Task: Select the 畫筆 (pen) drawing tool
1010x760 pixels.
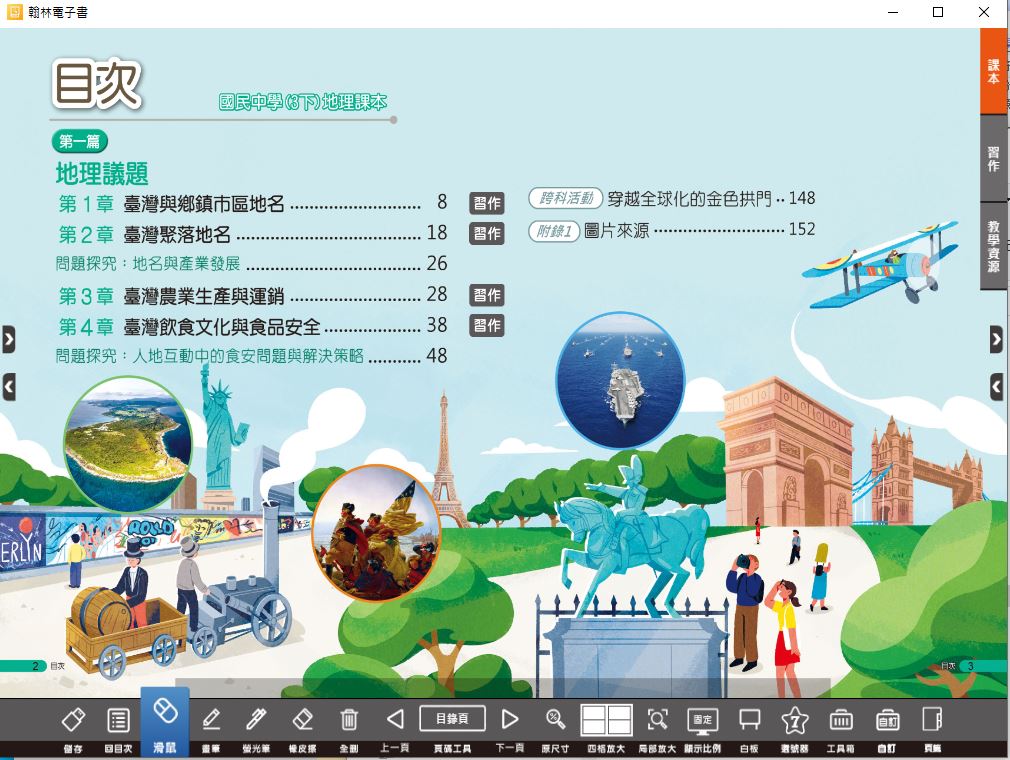Action: 211,720
